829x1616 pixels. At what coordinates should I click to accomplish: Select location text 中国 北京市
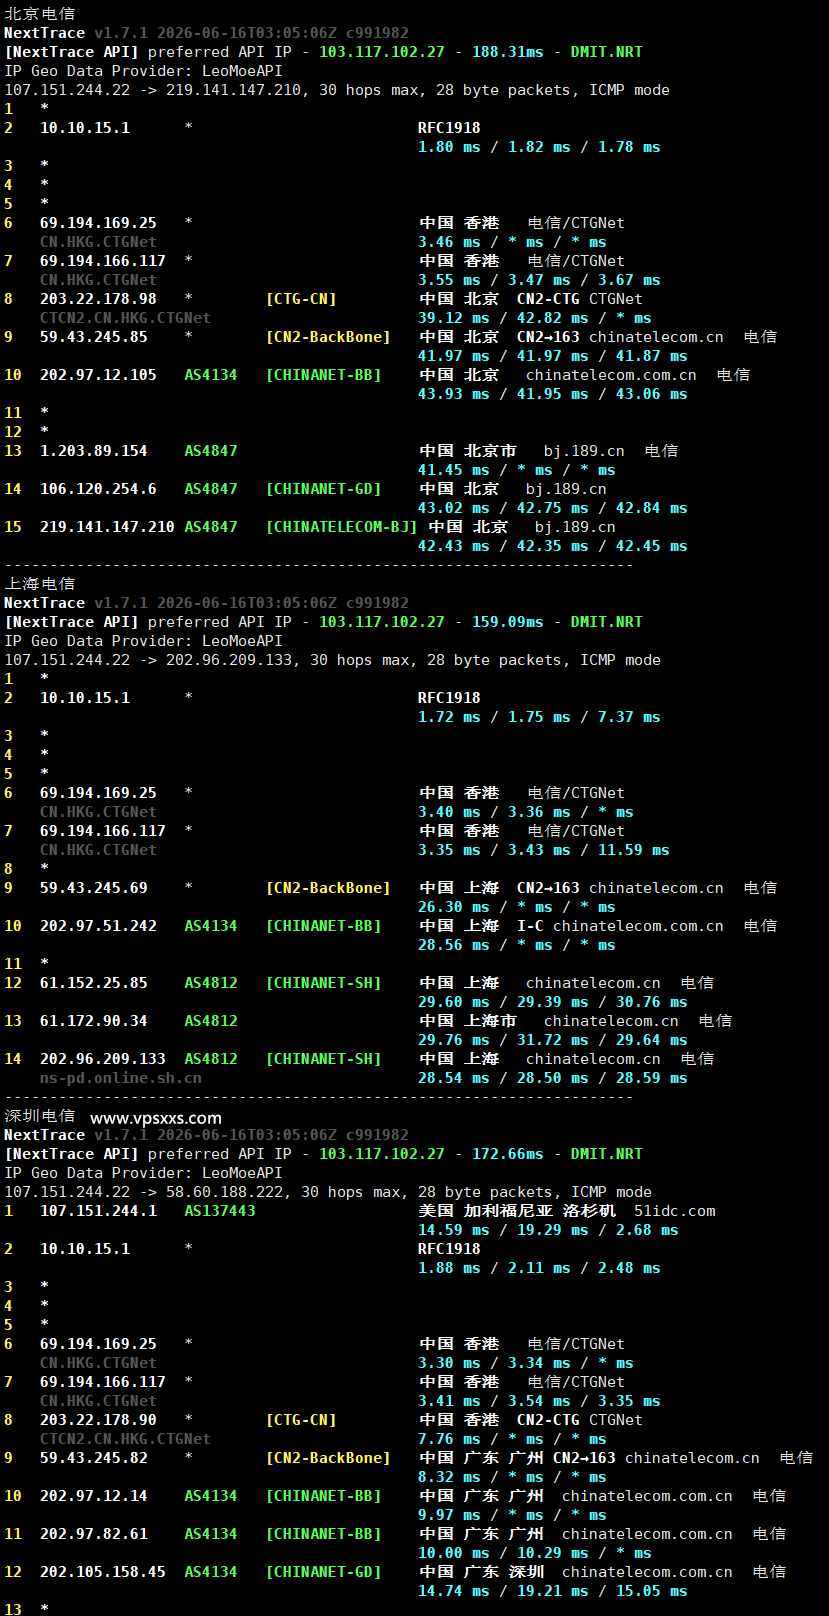click(x=468, y=451)
